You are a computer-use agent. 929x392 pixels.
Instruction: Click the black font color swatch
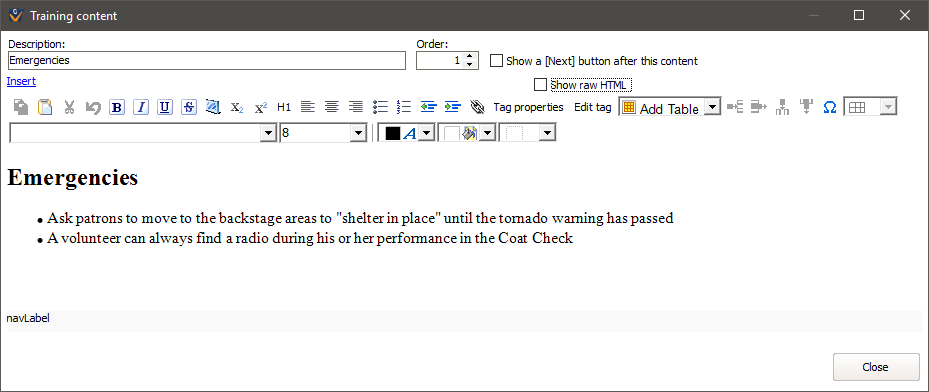tap(393, 134)
